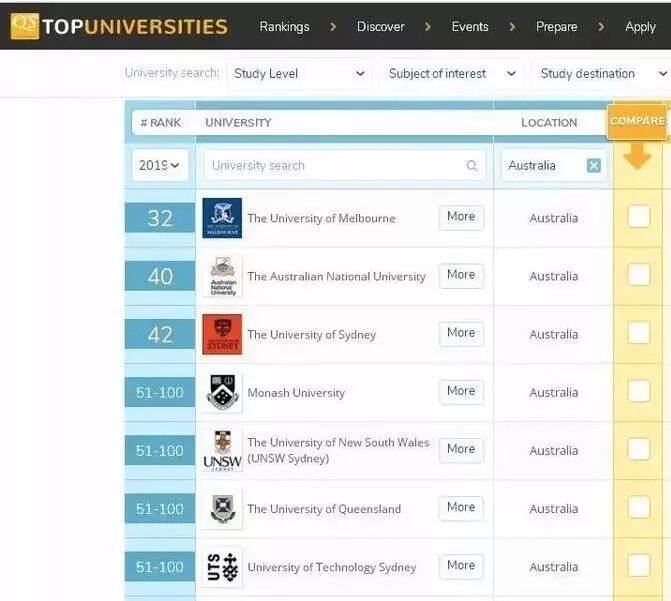Open the Study destination dropdown
This screenshot has height=601, width=671.
[x=603, y=74]
